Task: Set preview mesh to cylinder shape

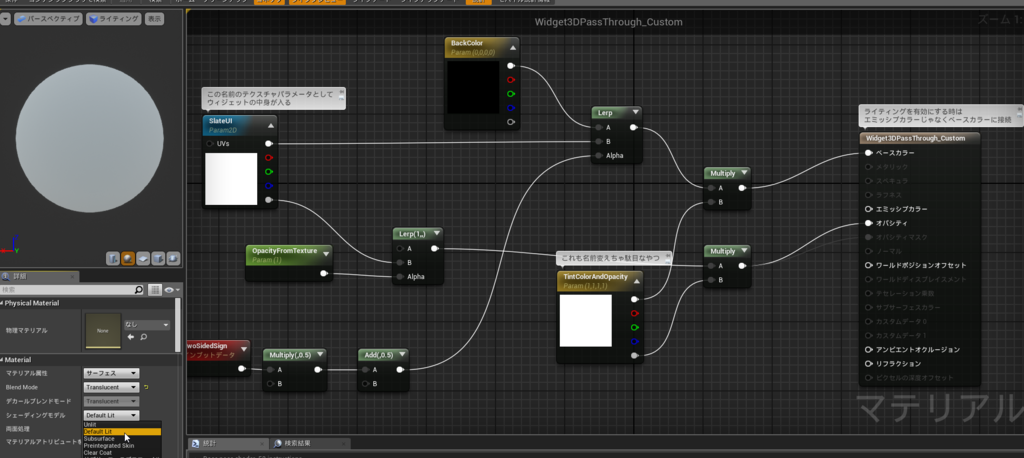Action: pos(112,258)
